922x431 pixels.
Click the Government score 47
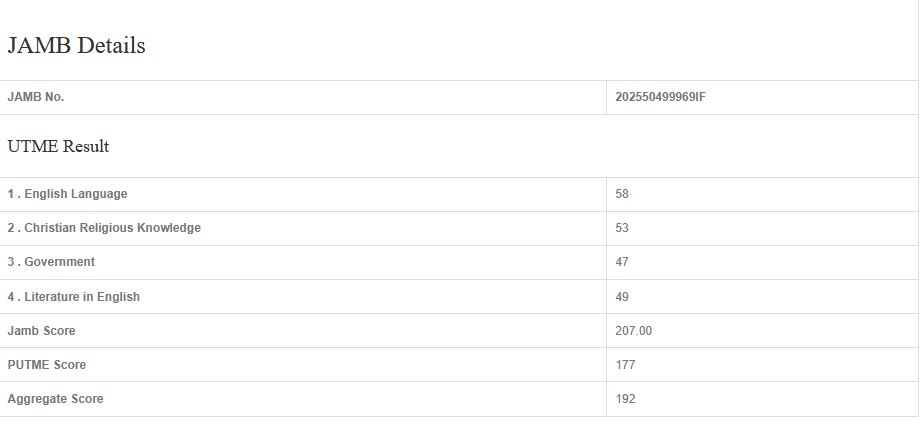click(x=622, y=262)
